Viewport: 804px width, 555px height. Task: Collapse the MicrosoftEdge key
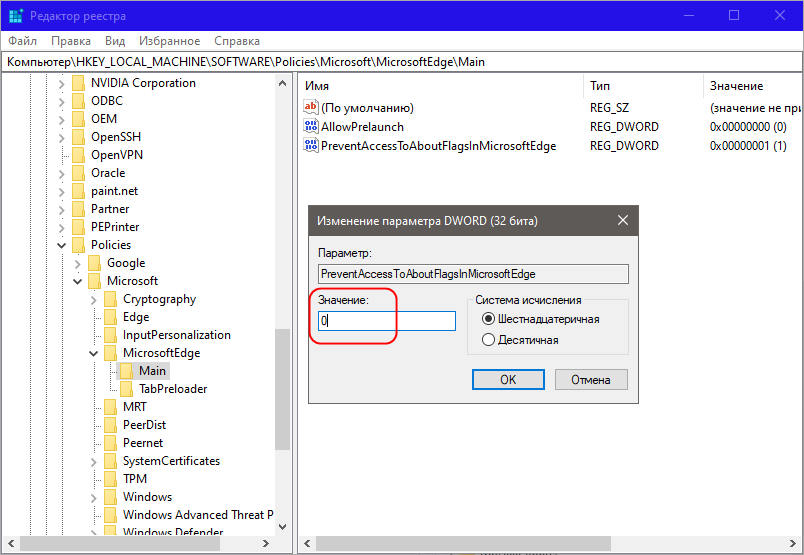click(x=93, y=353)
